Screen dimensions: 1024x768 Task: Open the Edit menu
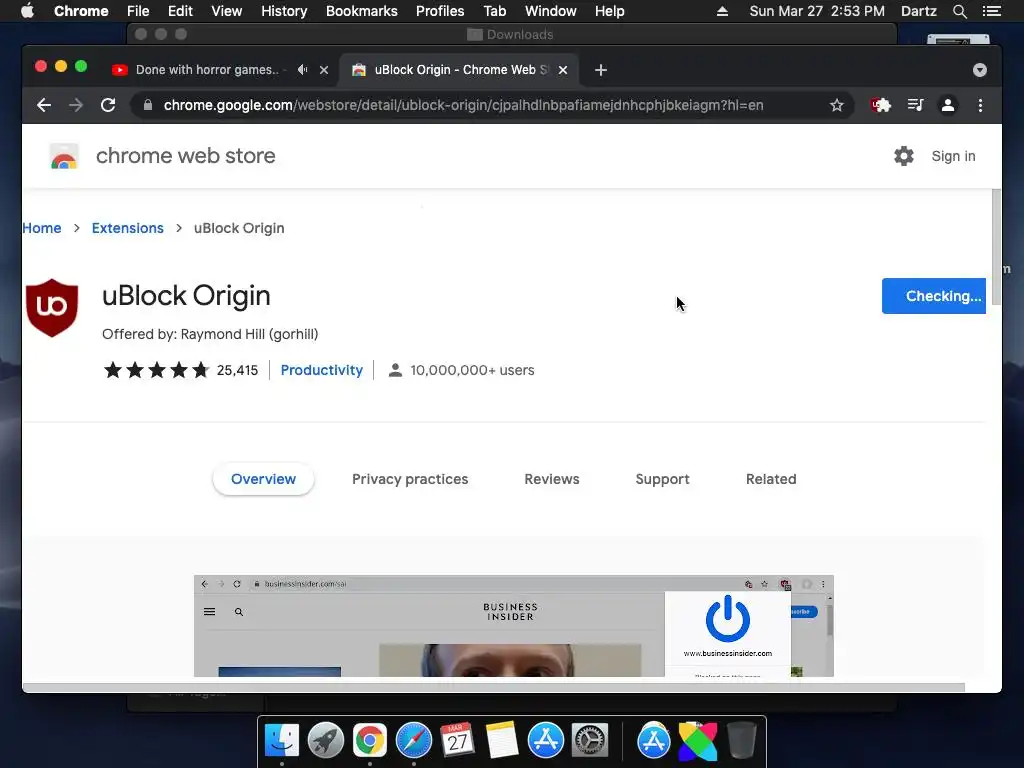pos(180,11)
